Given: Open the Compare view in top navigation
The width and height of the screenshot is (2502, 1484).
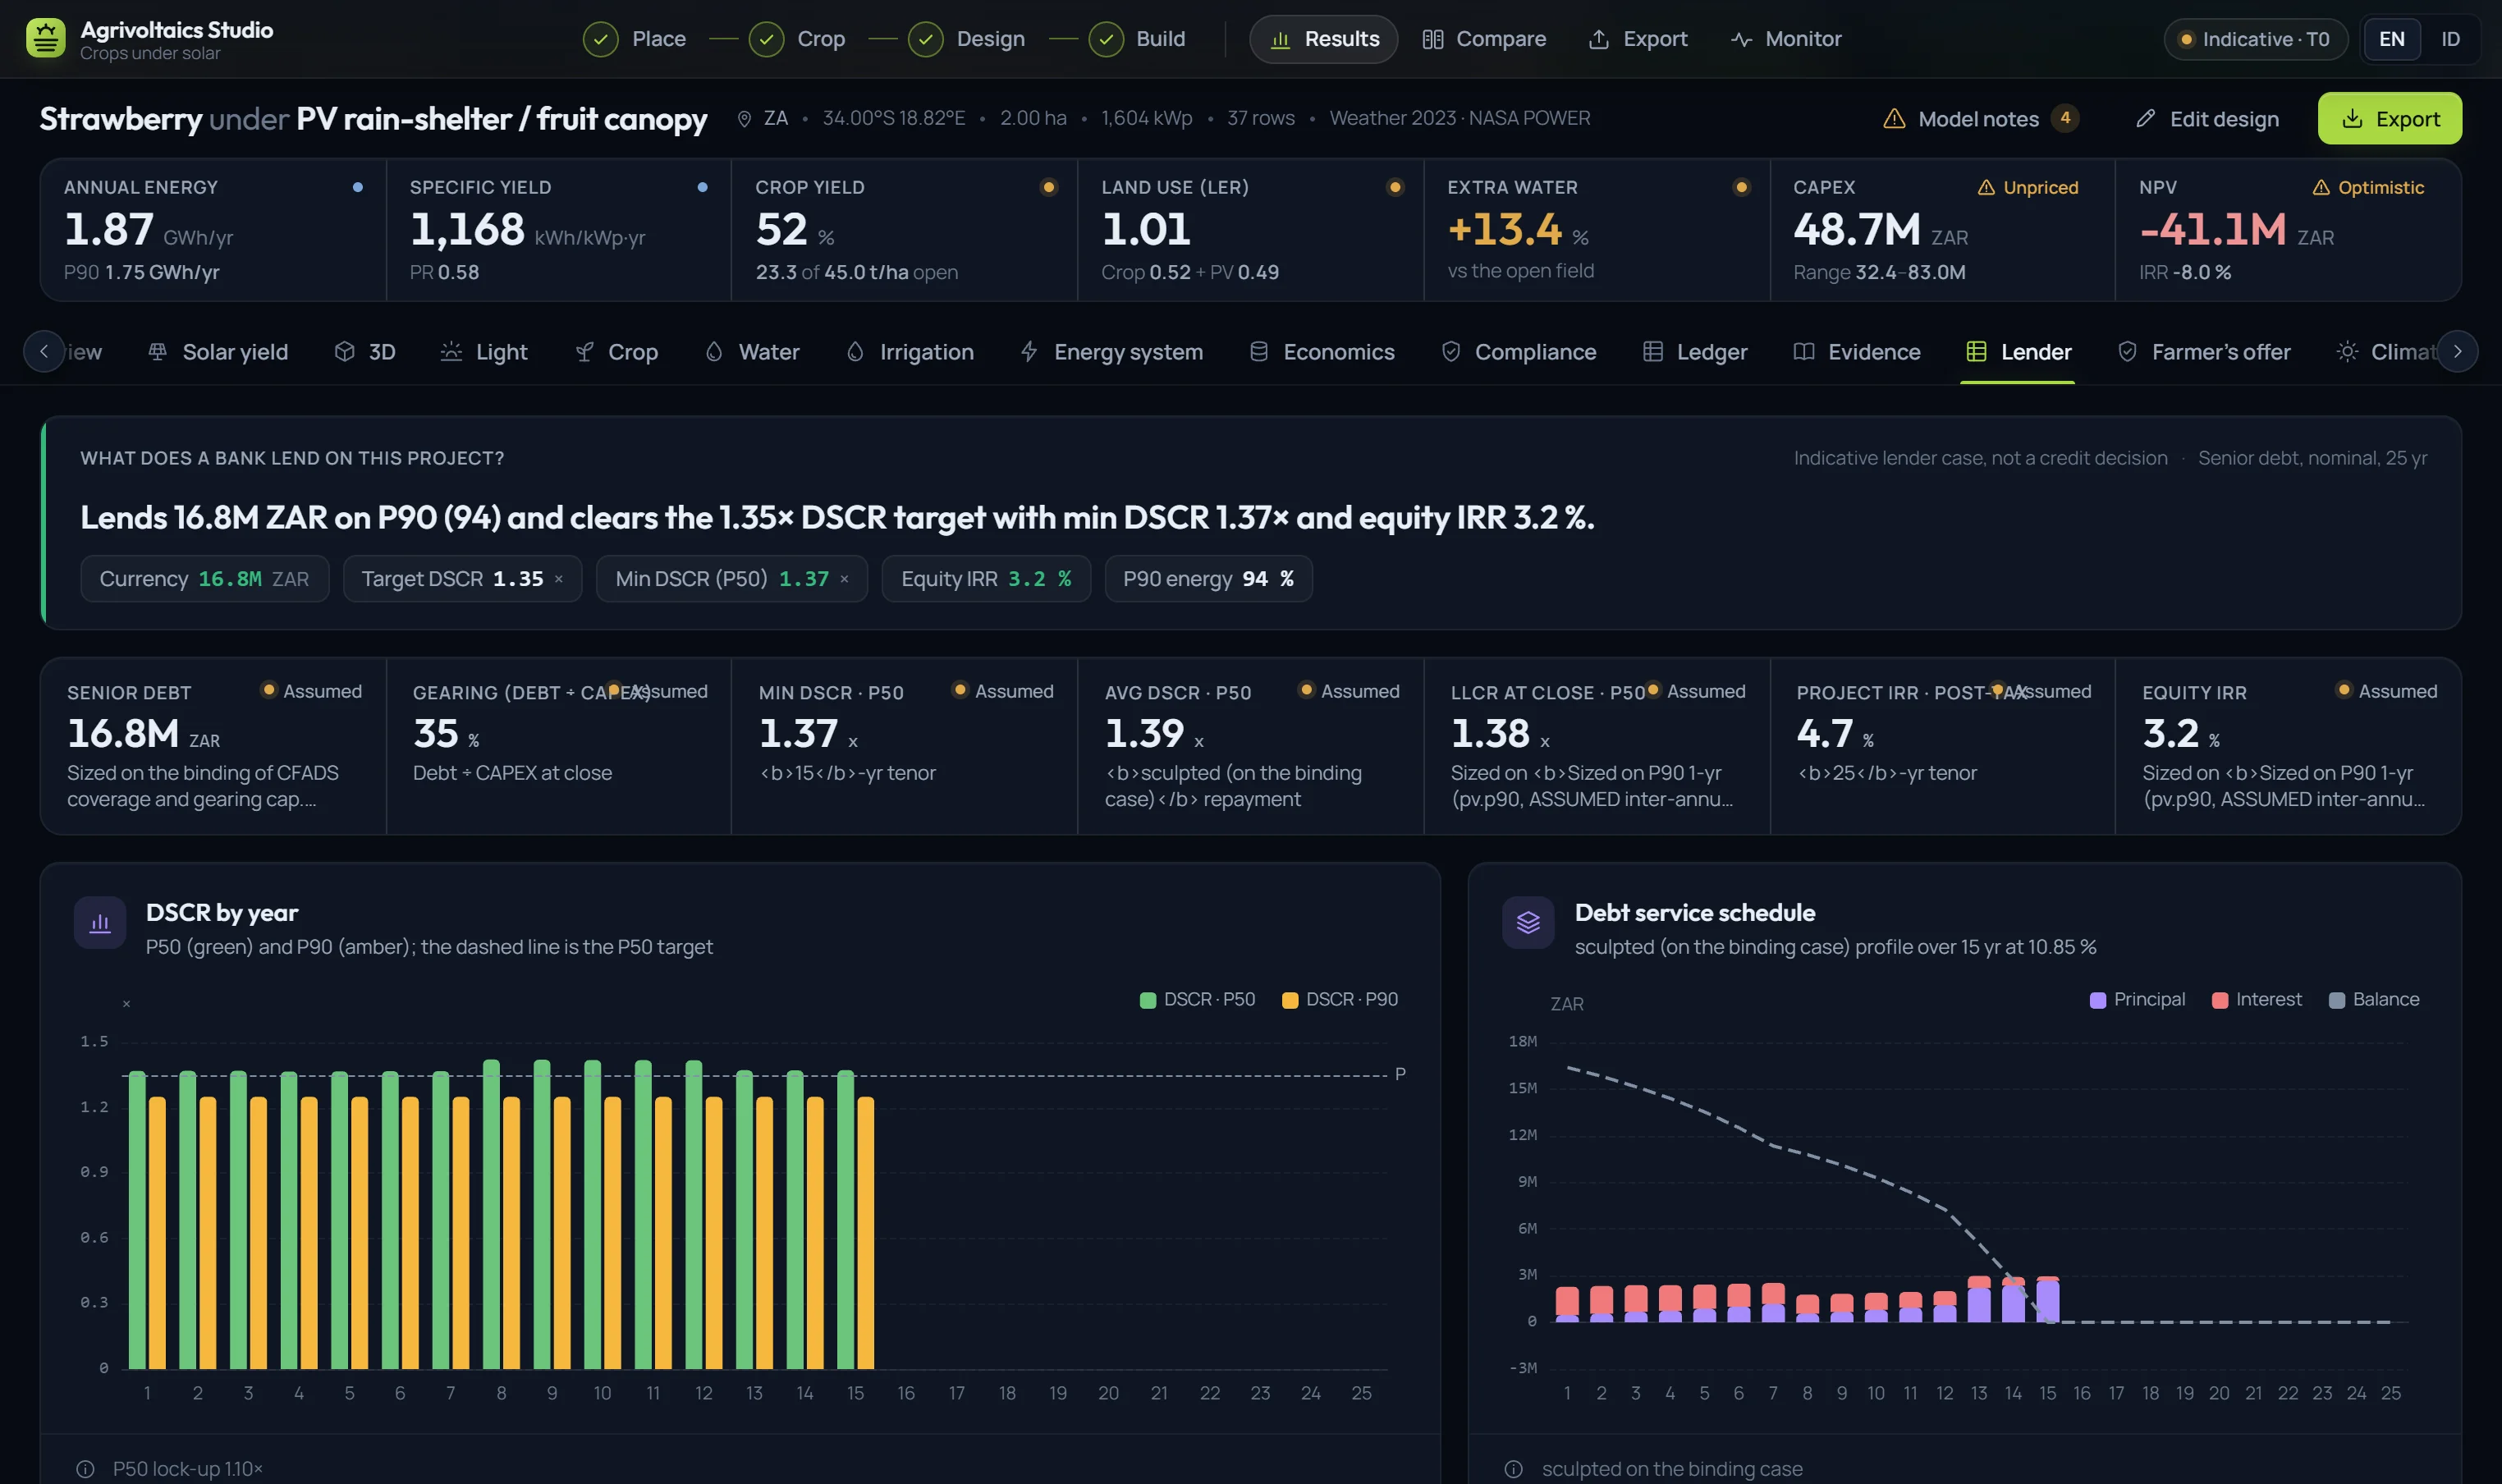Looking at the screenshot, I should click(x=1484, y=39).
